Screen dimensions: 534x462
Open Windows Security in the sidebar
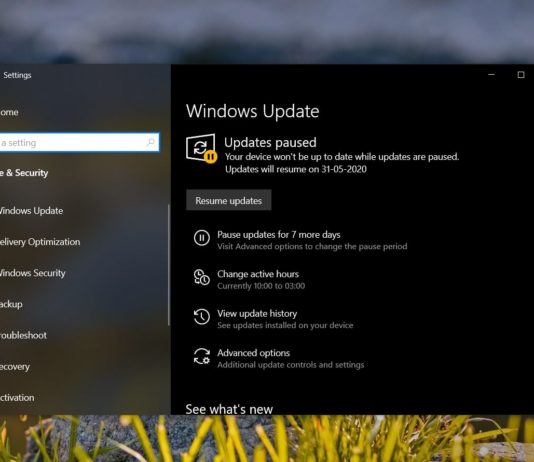33,273
